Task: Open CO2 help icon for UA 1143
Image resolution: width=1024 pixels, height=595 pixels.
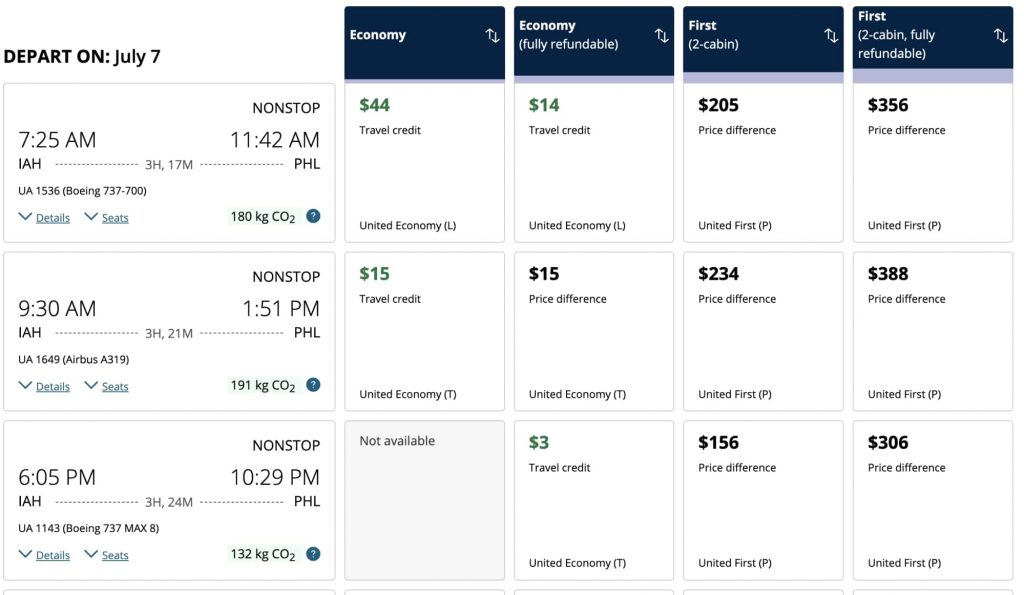Action: pos(313,554)
